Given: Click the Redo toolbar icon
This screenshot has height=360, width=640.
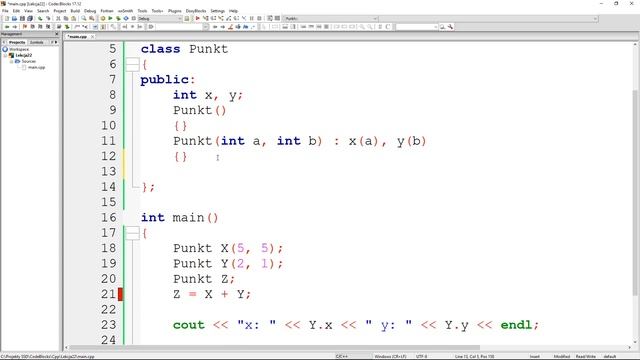Looking at the screenshot, I should click(48, 18).
